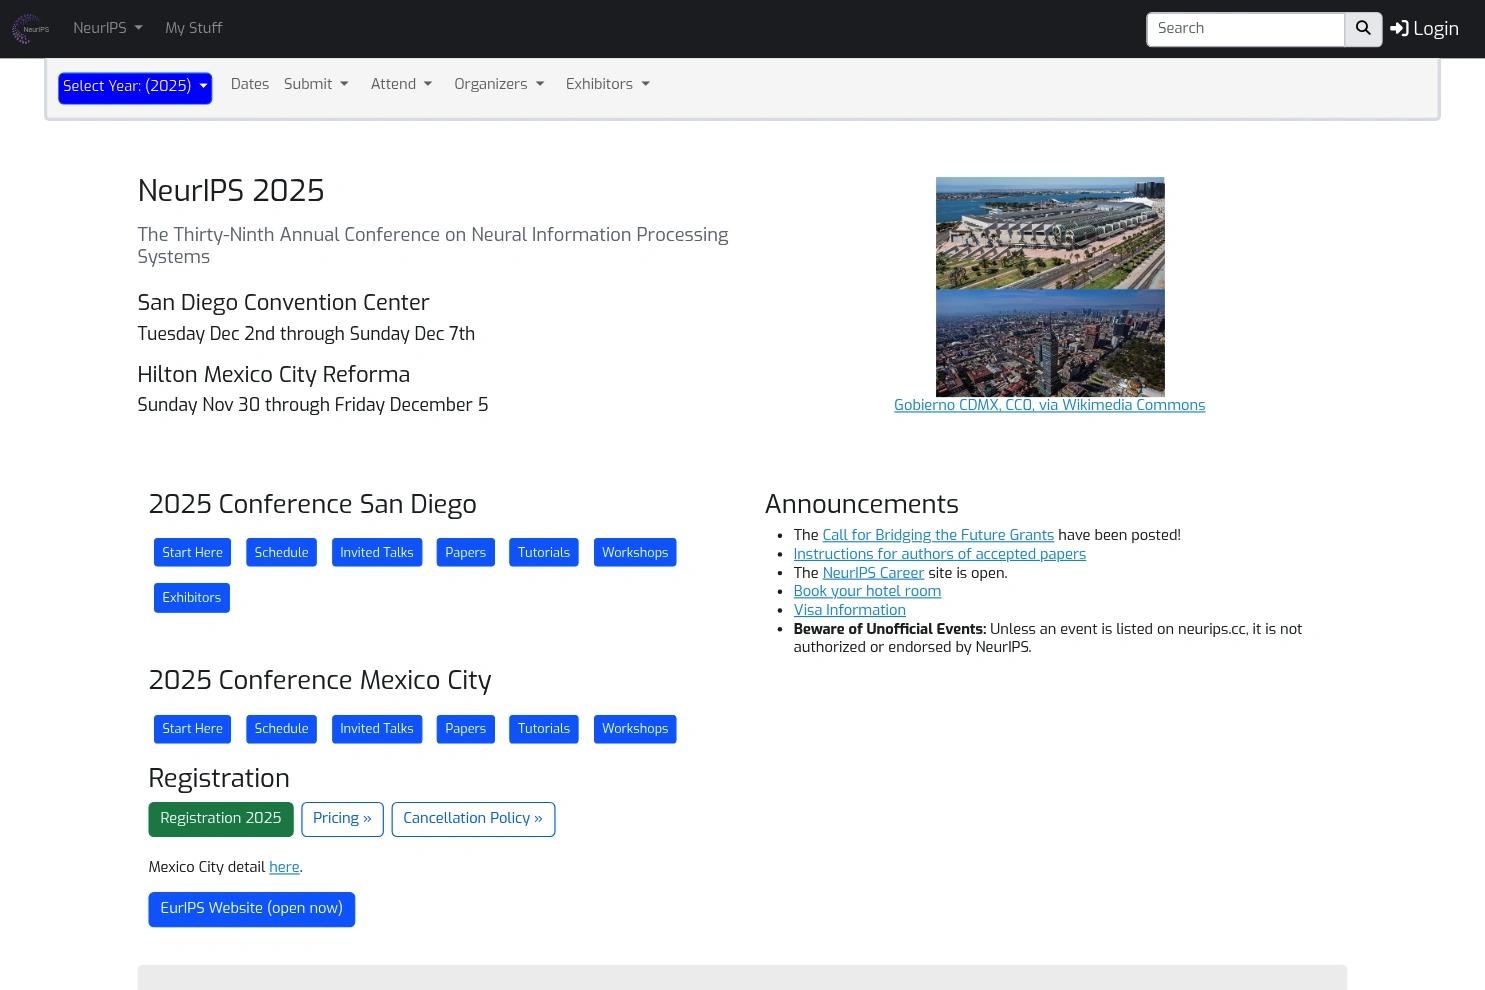1485x990 pixels.
Task: Go to the Dates page
Action: (x=250, y=84)
